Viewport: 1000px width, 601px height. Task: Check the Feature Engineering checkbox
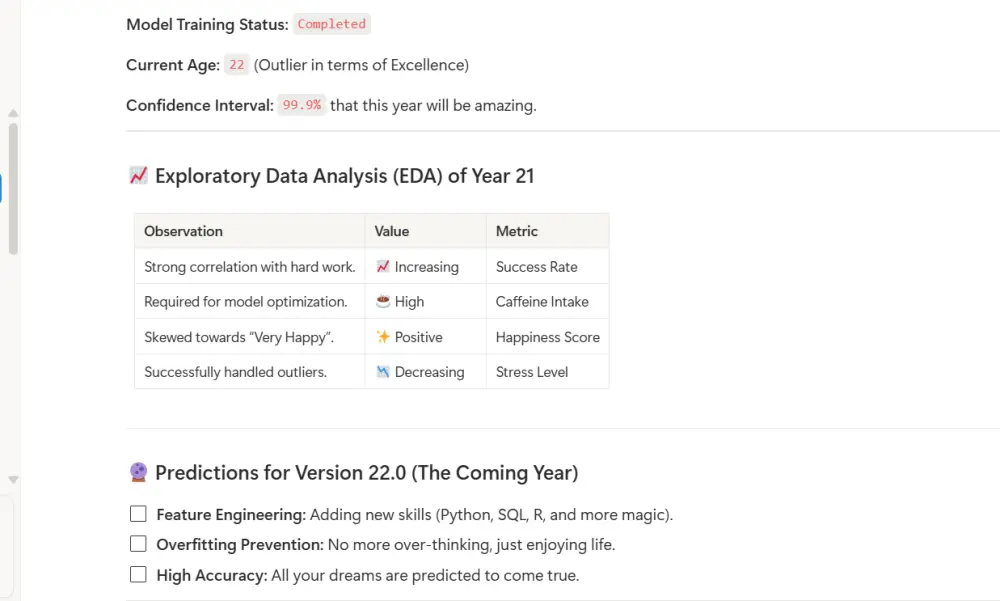point(138,514)
